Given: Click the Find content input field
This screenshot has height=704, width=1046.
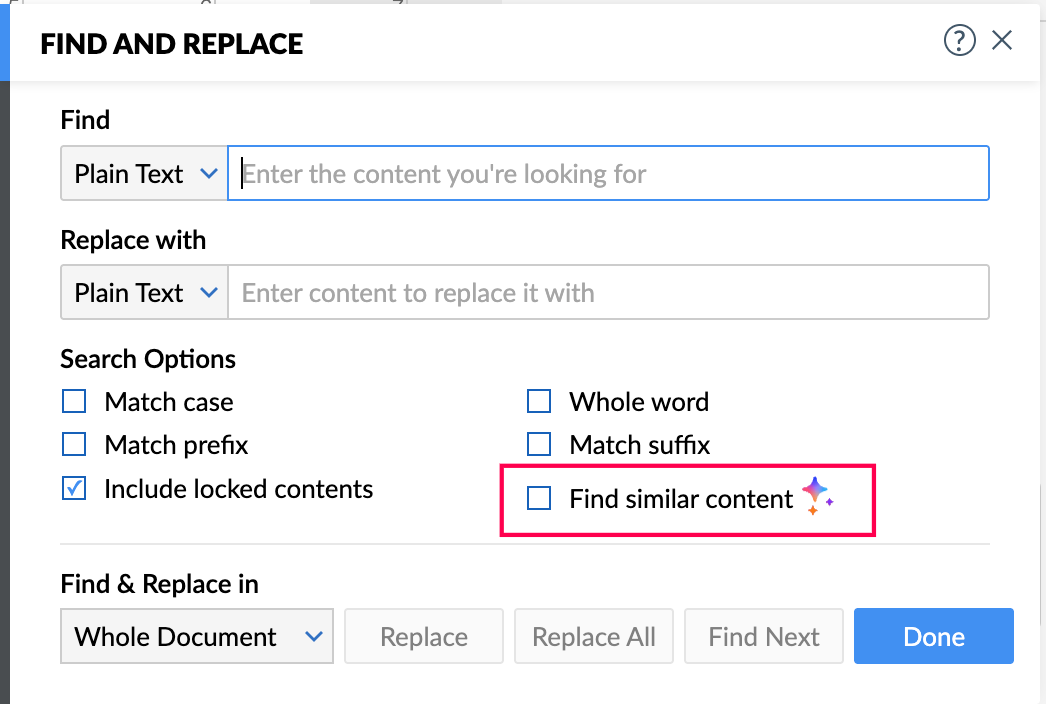Looking at the screenshot, I should [608, 174].
